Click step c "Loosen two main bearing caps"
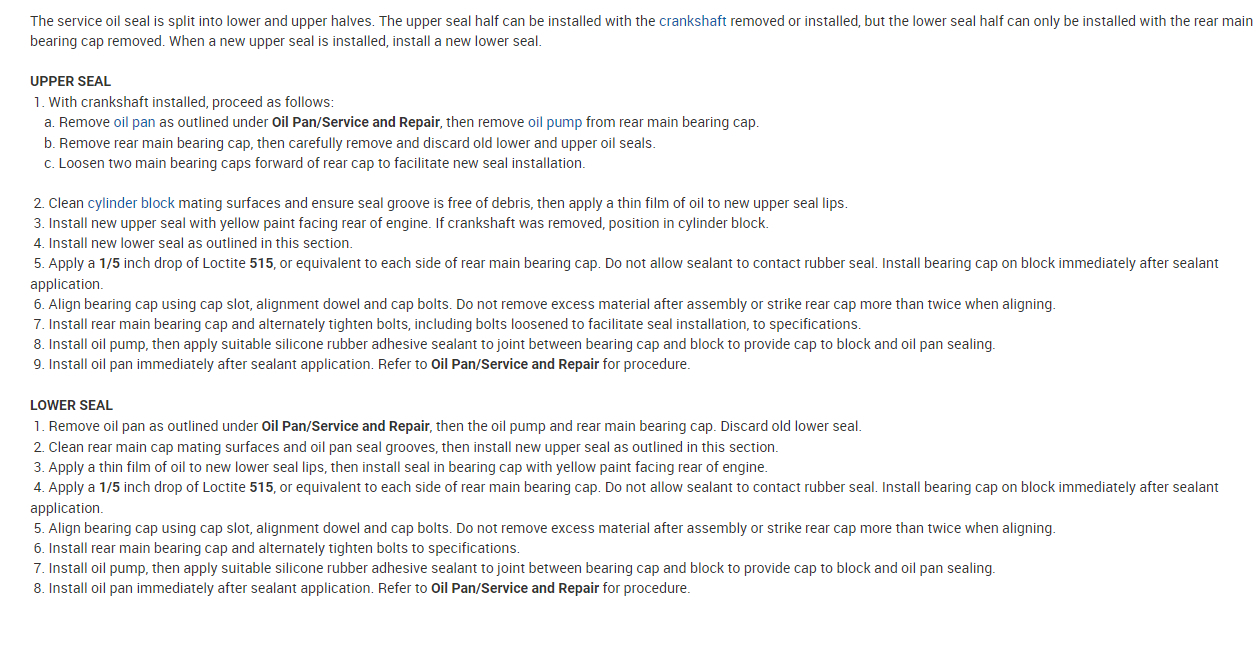 pos(321,163)
